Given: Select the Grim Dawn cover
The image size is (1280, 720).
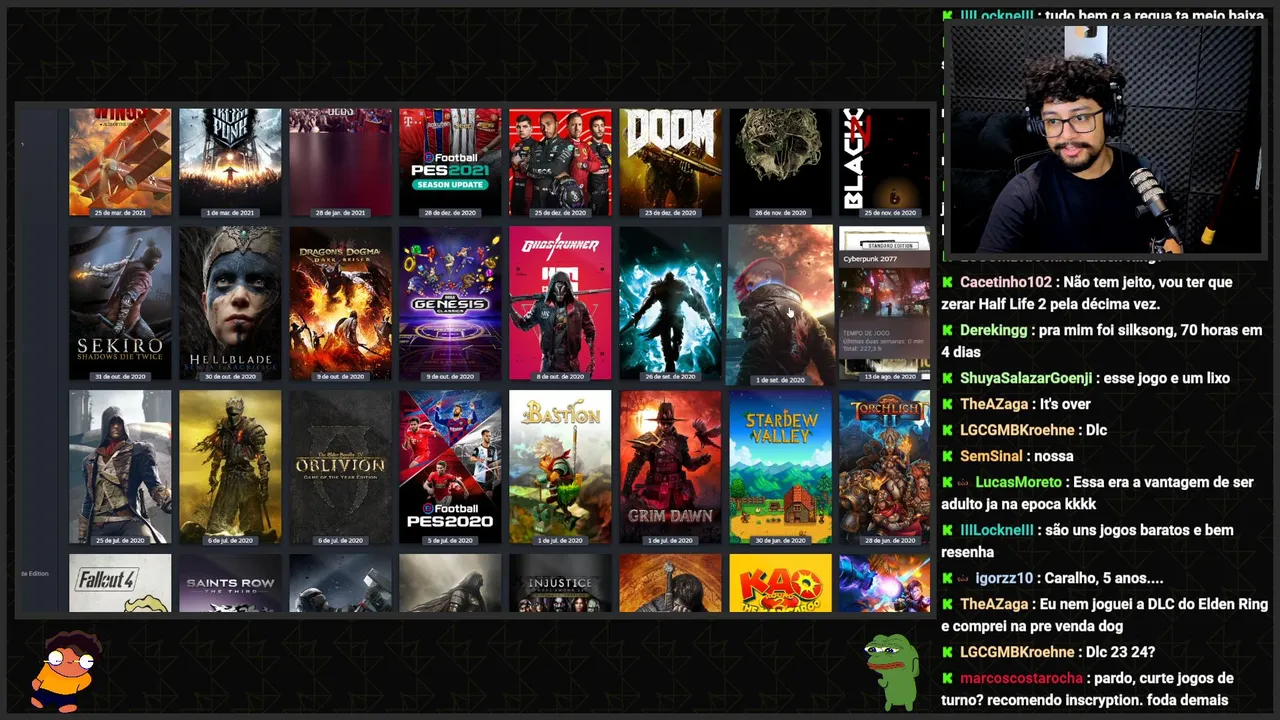Looking at the screenshot, I should (670, 467).
